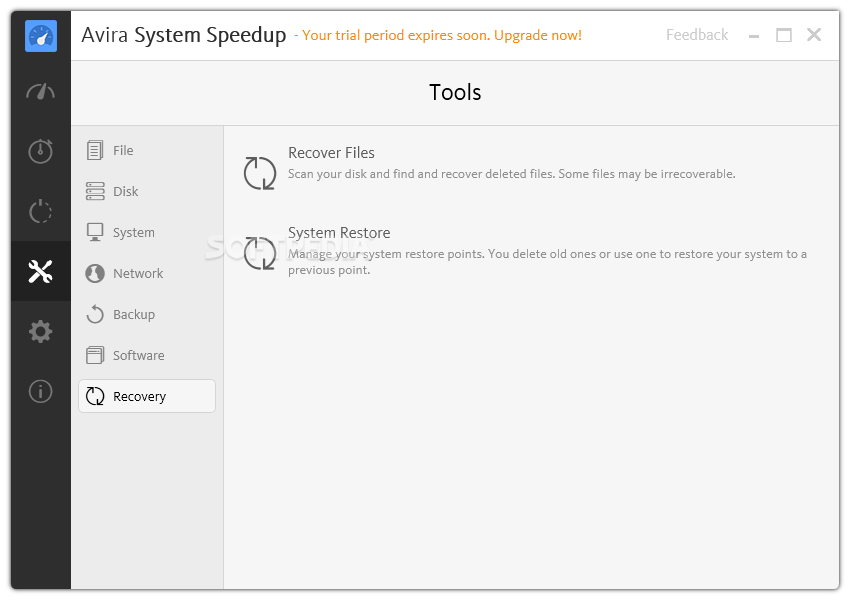Switch to the File tools tab
Screen dimensions: 850x600
[x=147, y=150]
